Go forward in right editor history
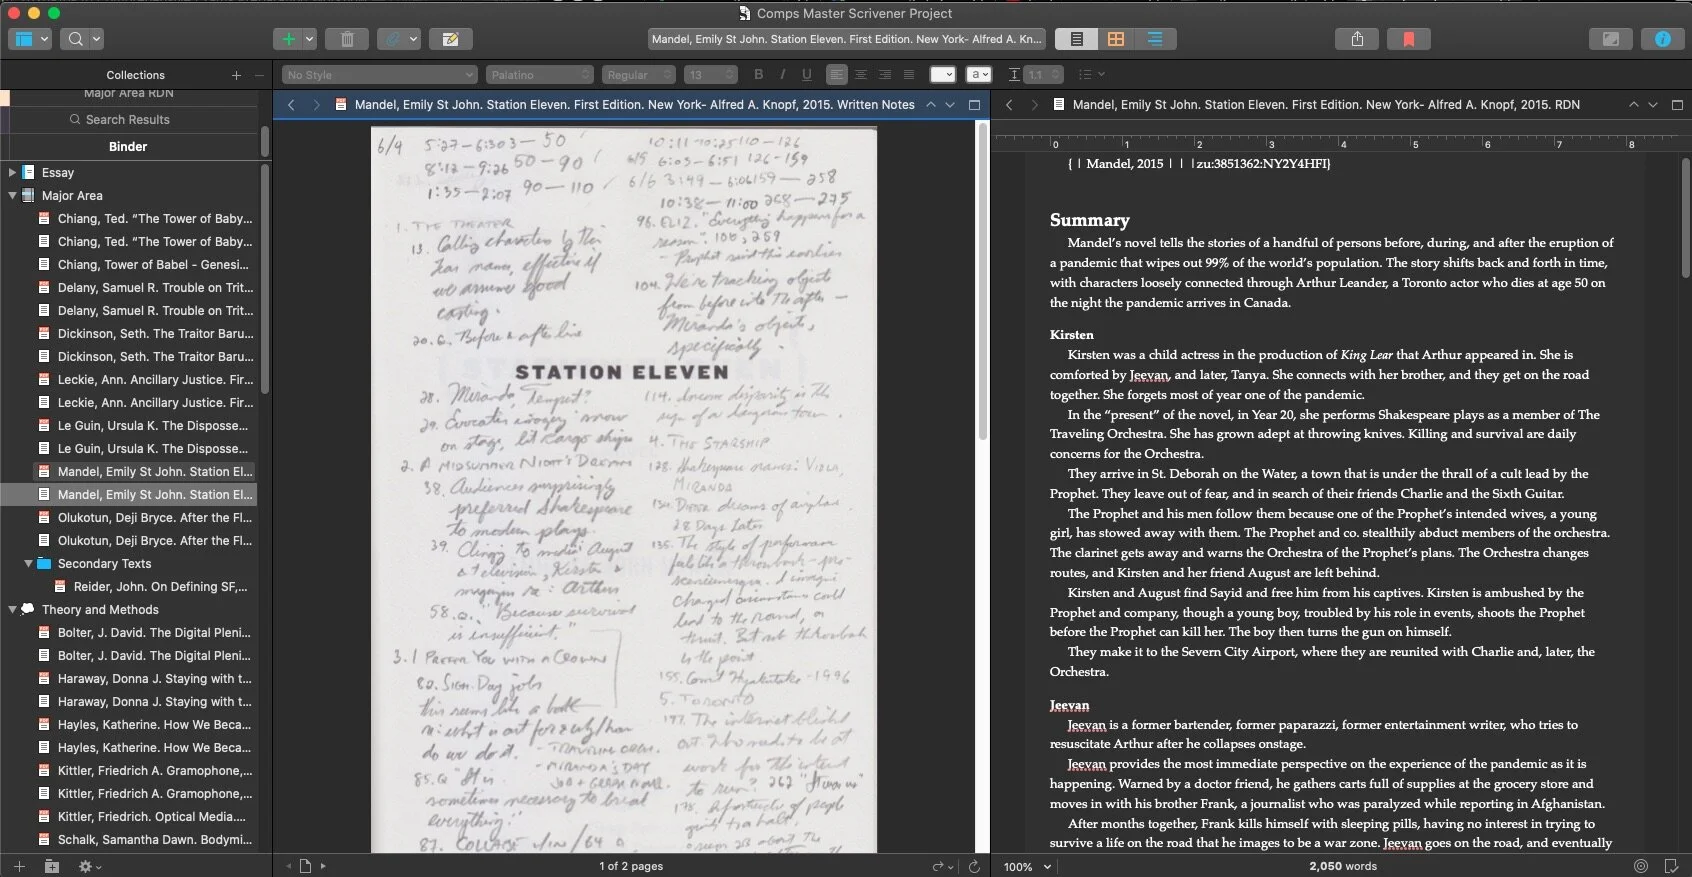The image size is (1692, 877). [x=1034, y=104]
